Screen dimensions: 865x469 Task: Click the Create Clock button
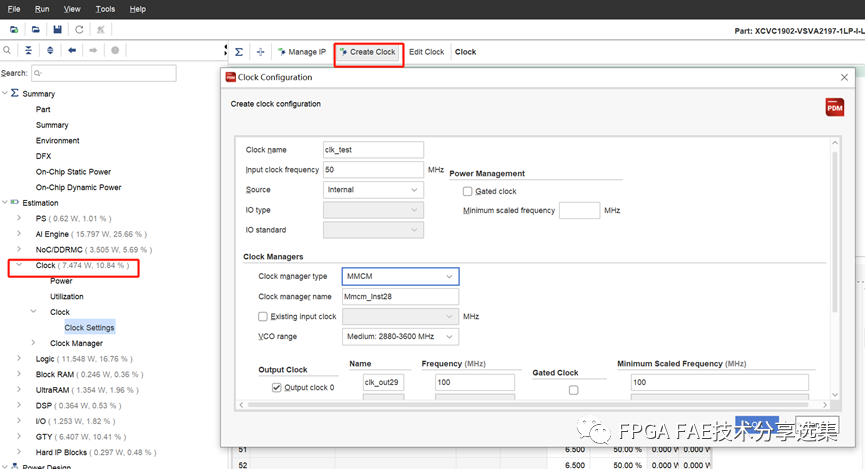pos(368,52)
